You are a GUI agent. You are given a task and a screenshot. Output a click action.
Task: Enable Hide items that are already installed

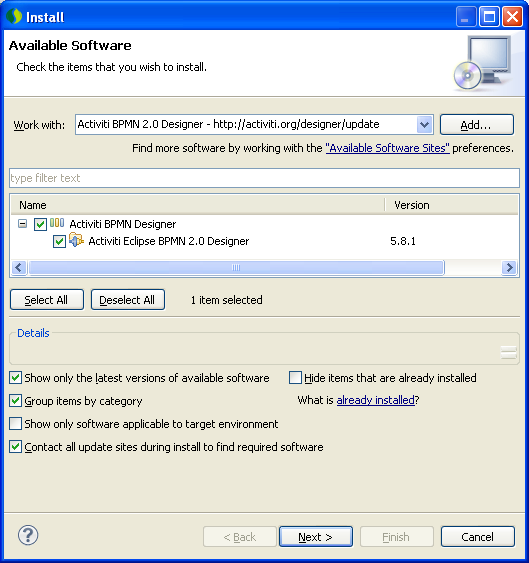point(295,378)
